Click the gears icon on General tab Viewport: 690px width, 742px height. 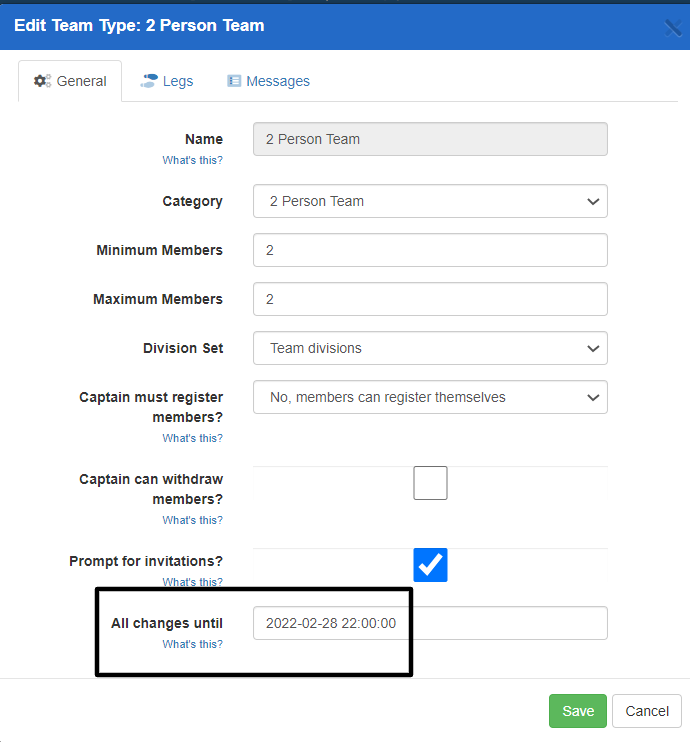click(42, 81)
